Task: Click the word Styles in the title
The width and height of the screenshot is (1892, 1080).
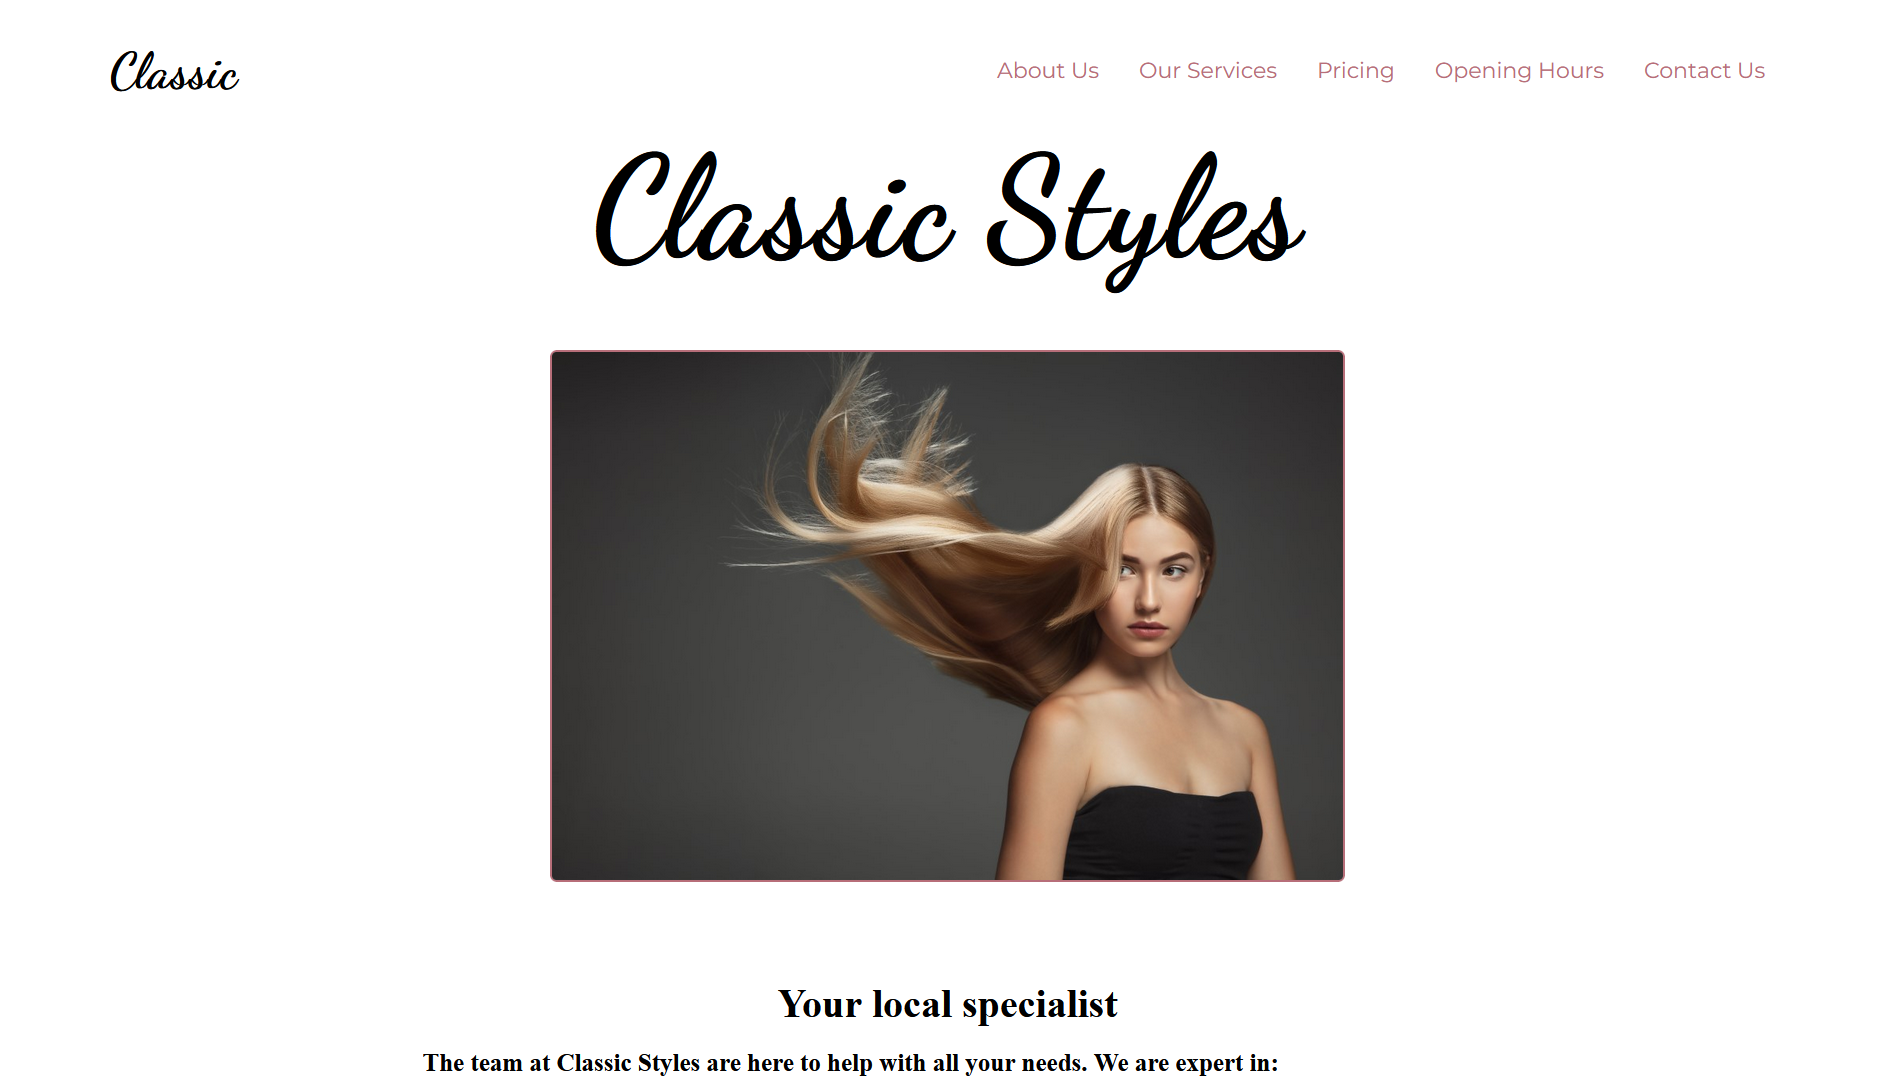Action: coord(1145,221)
